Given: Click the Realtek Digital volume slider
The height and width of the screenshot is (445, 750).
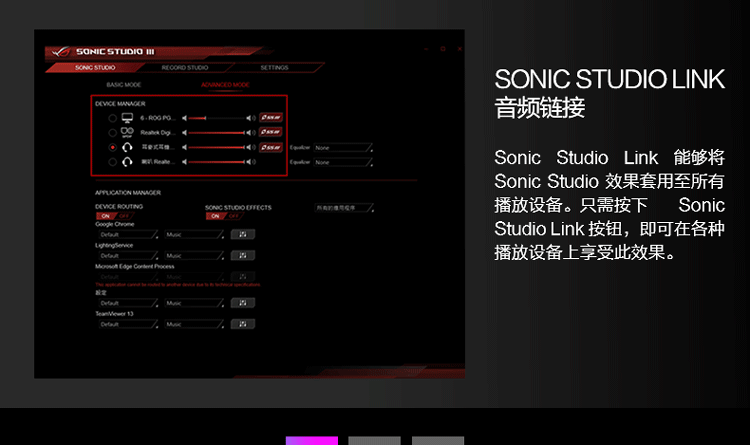Looking at the screenshot, I should (217, 133).
